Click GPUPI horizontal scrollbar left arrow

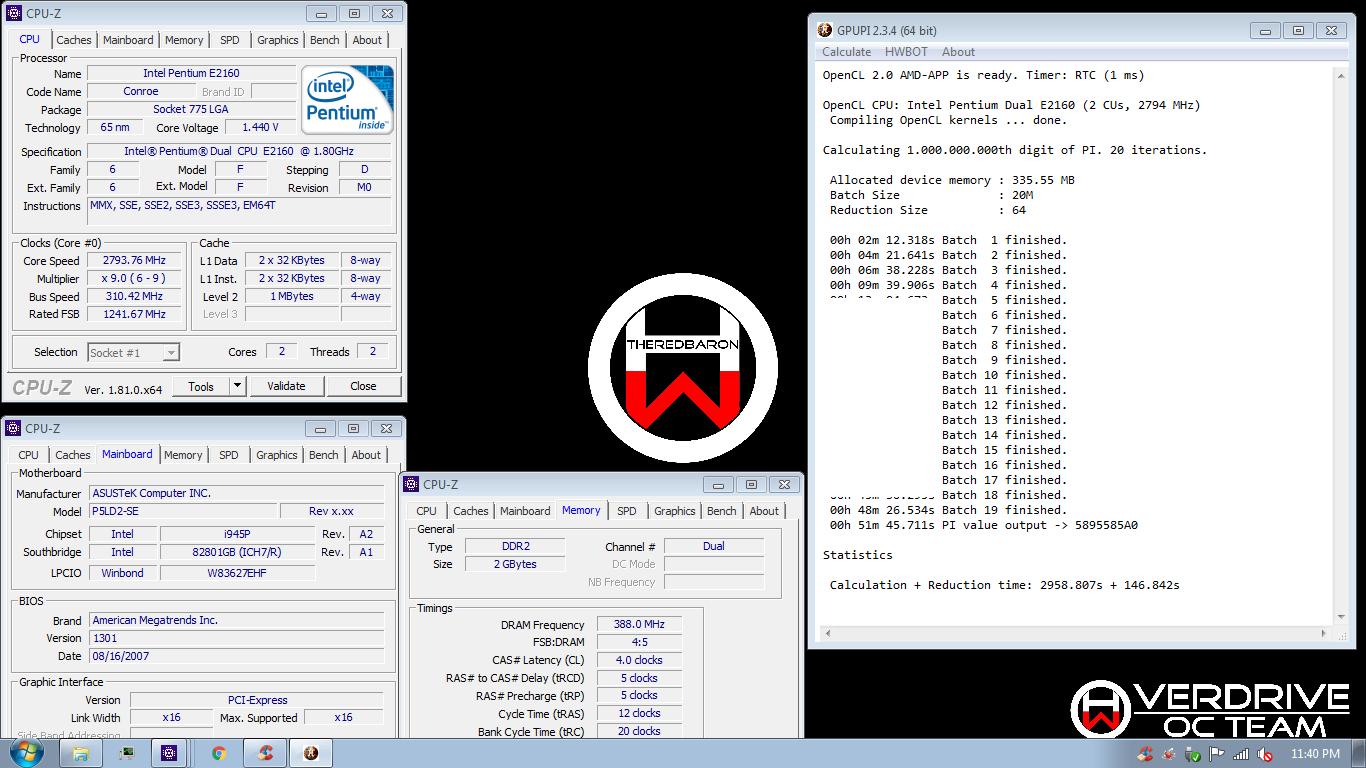[828, 633]
